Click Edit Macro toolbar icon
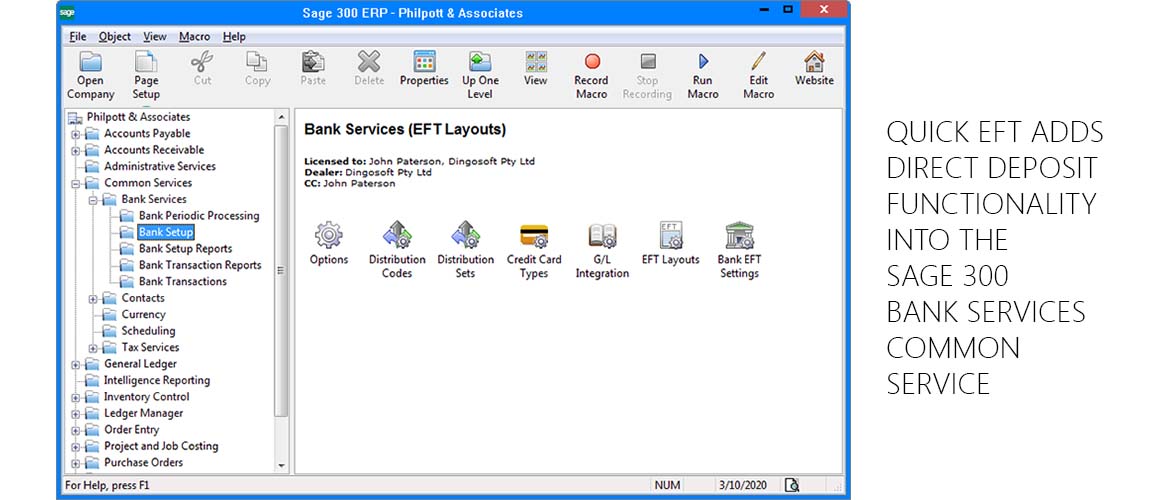 pos(758,75)
